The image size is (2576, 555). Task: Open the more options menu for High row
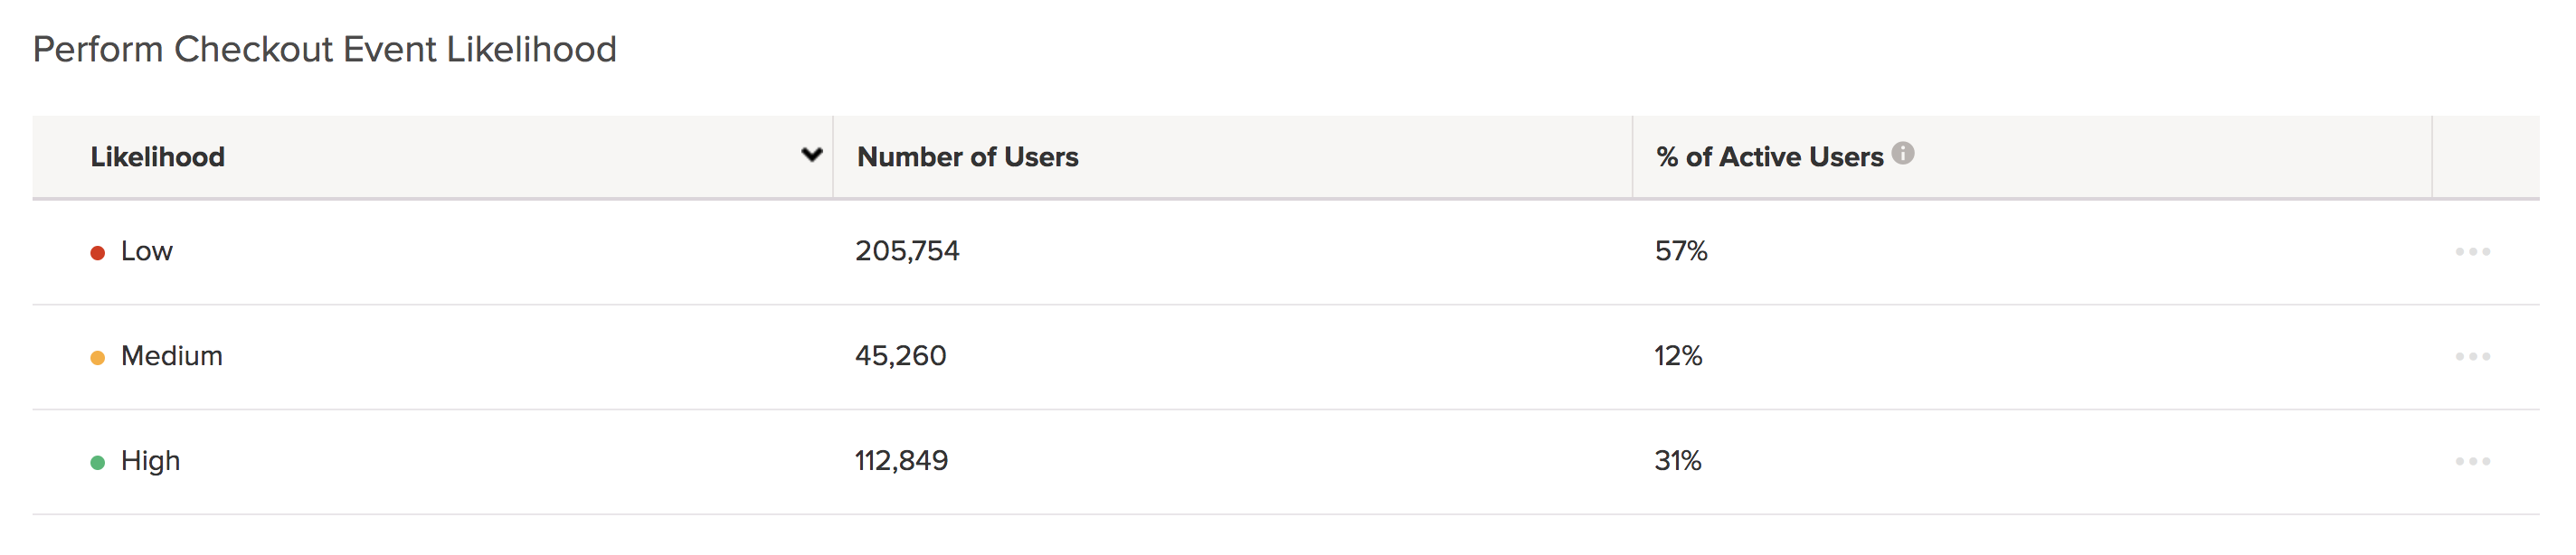[2472, 461]
